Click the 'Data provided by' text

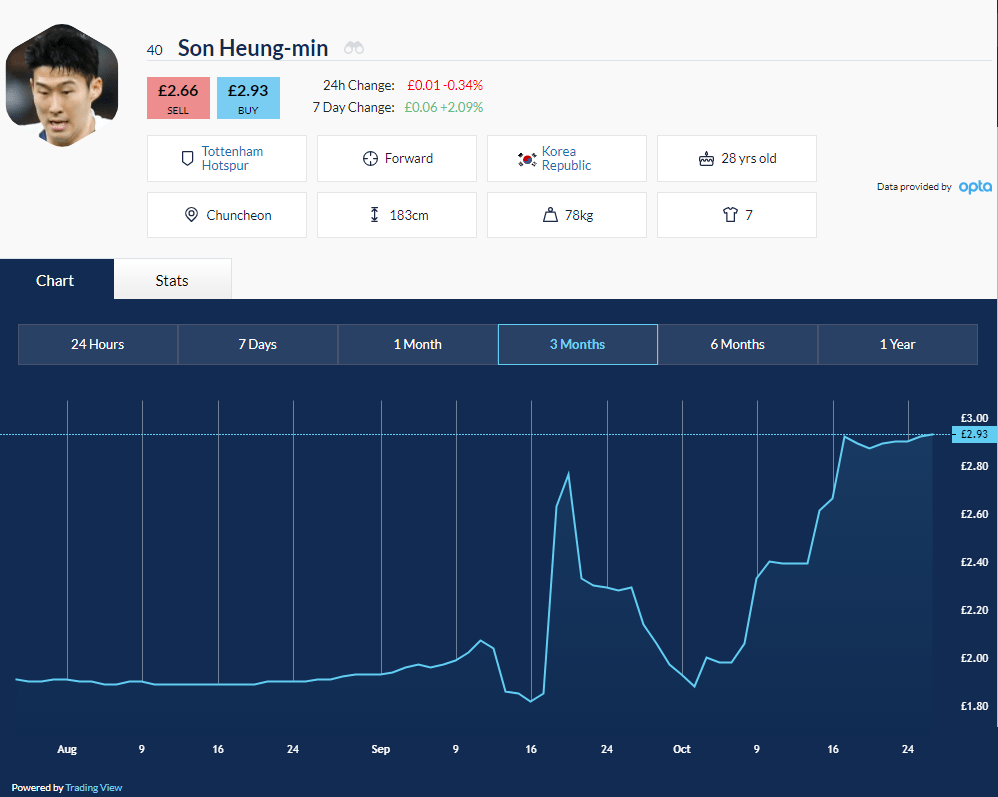[x=914, y=187]
